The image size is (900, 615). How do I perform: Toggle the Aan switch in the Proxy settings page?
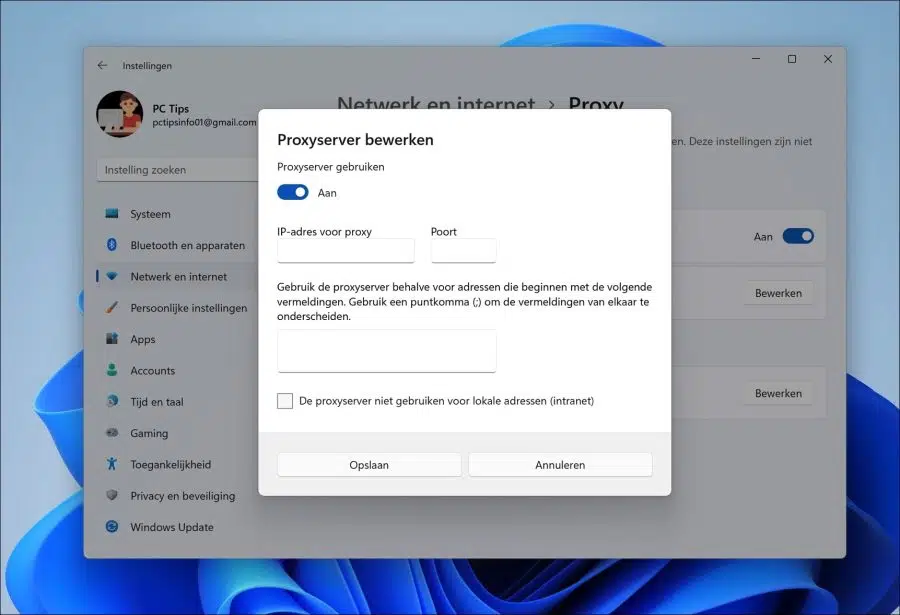[798, 236]
